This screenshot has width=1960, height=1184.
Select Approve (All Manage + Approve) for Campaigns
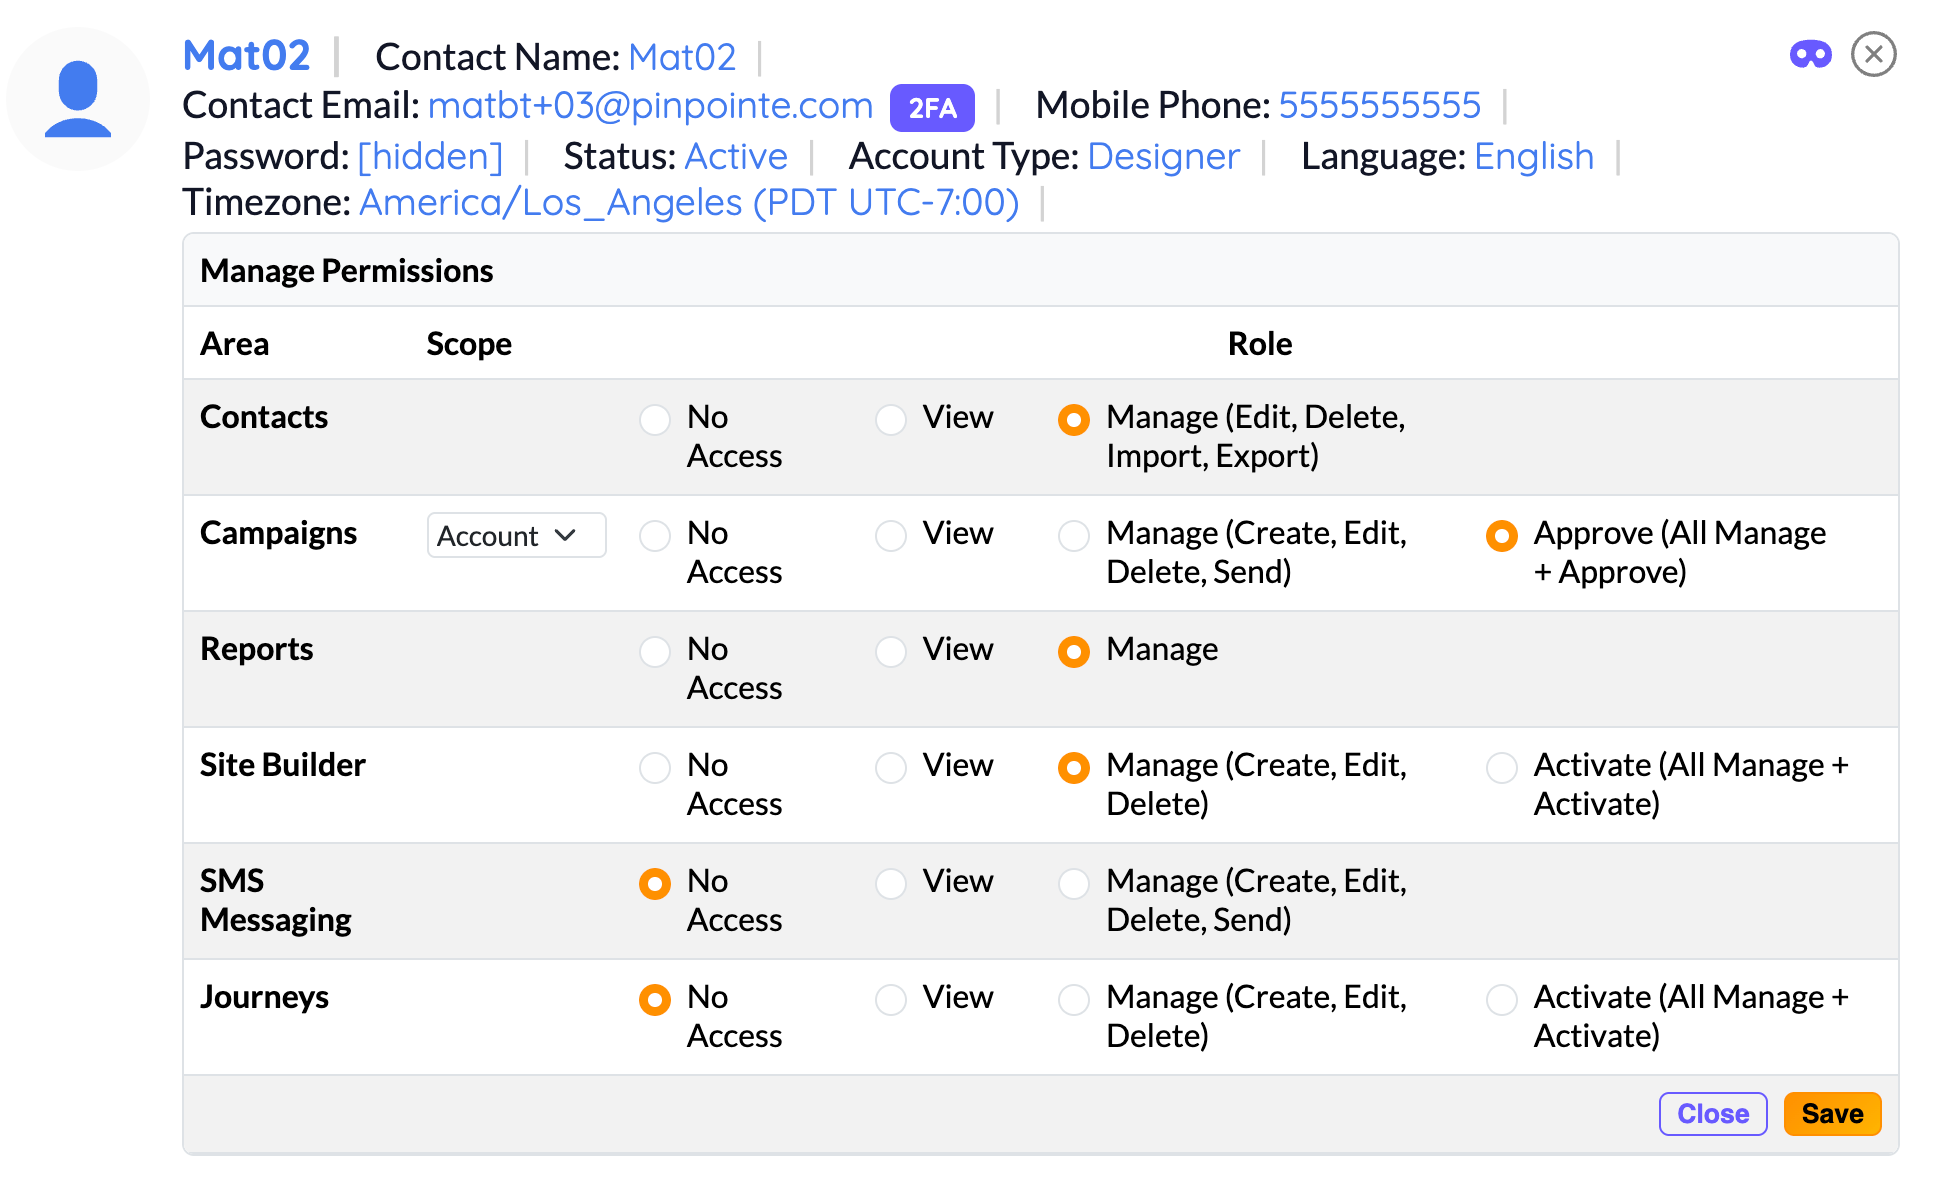click(x=1502, y=535)
